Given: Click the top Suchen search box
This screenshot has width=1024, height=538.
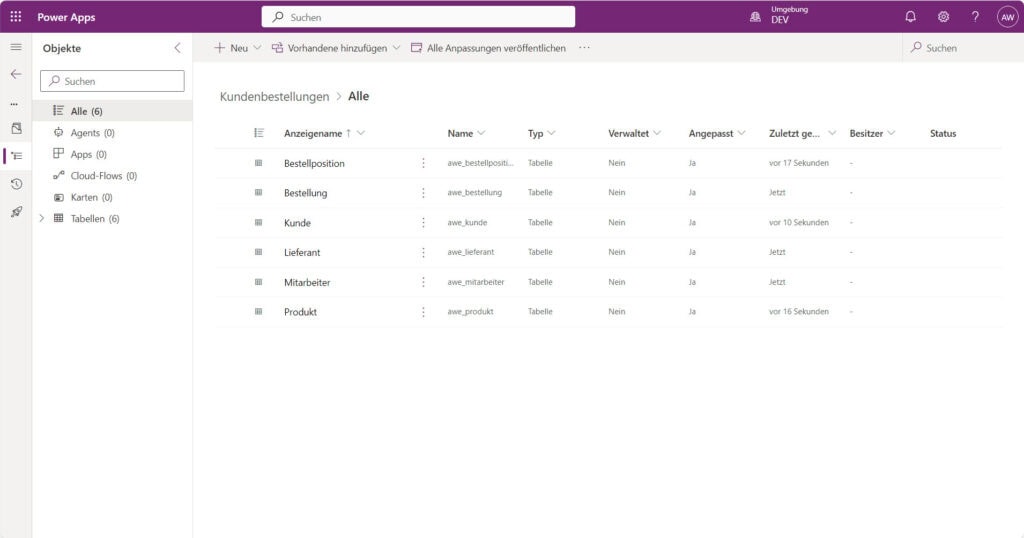Looking at the screenshot, I should [x=418, y=17].
